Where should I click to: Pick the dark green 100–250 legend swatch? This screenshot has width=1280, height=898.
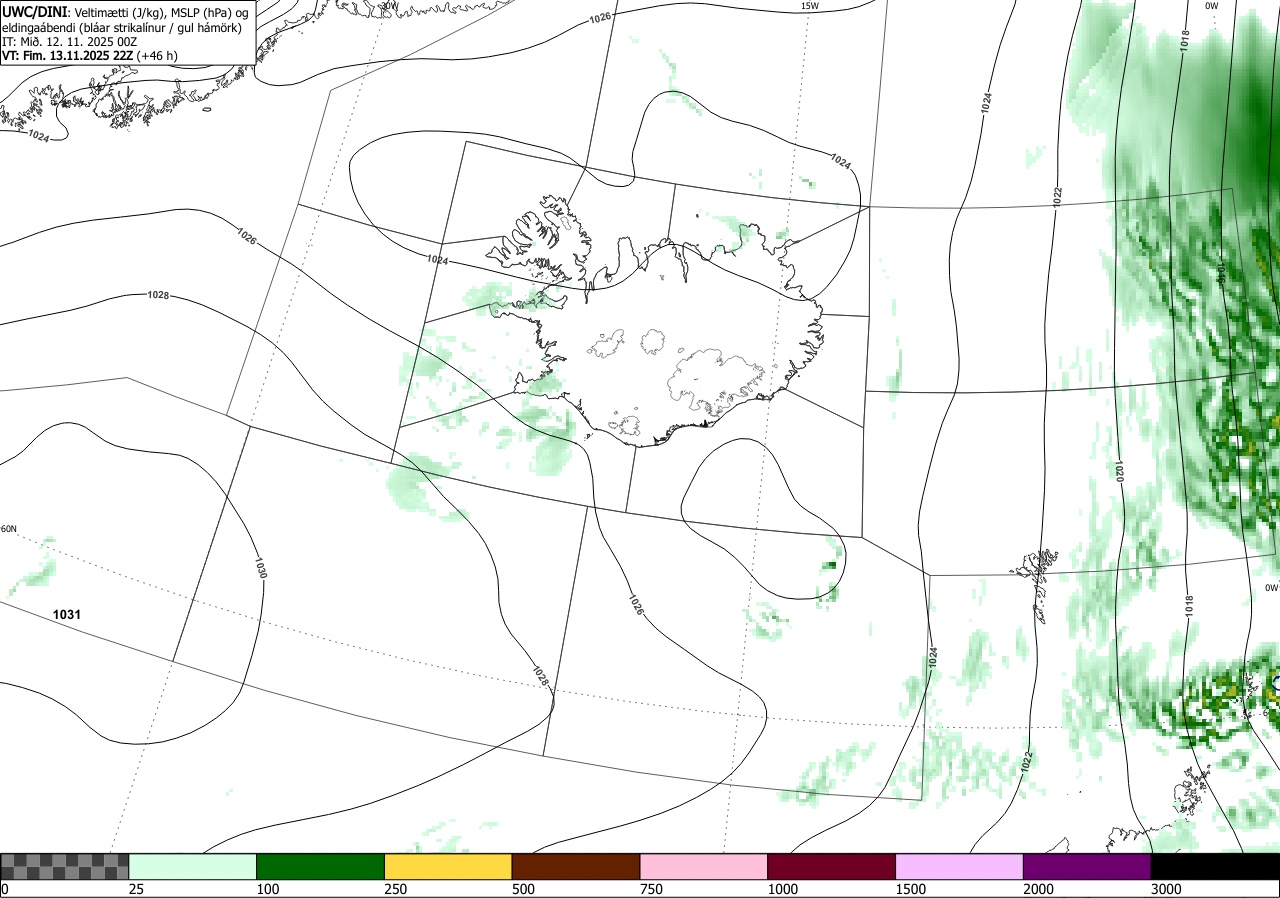coord(321,866)
